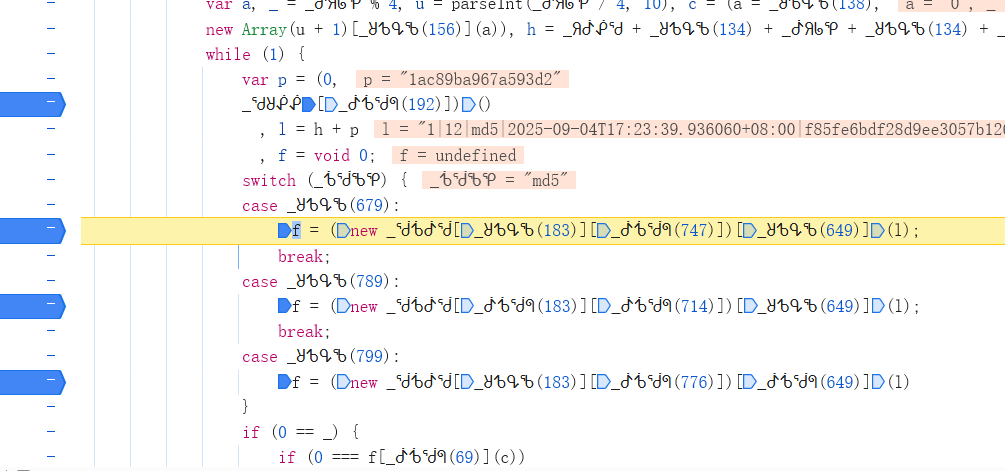Toggle the inline marker before the (183) call on the (714) line
The image size is (1005, 471).
click(x=468, y=306)
